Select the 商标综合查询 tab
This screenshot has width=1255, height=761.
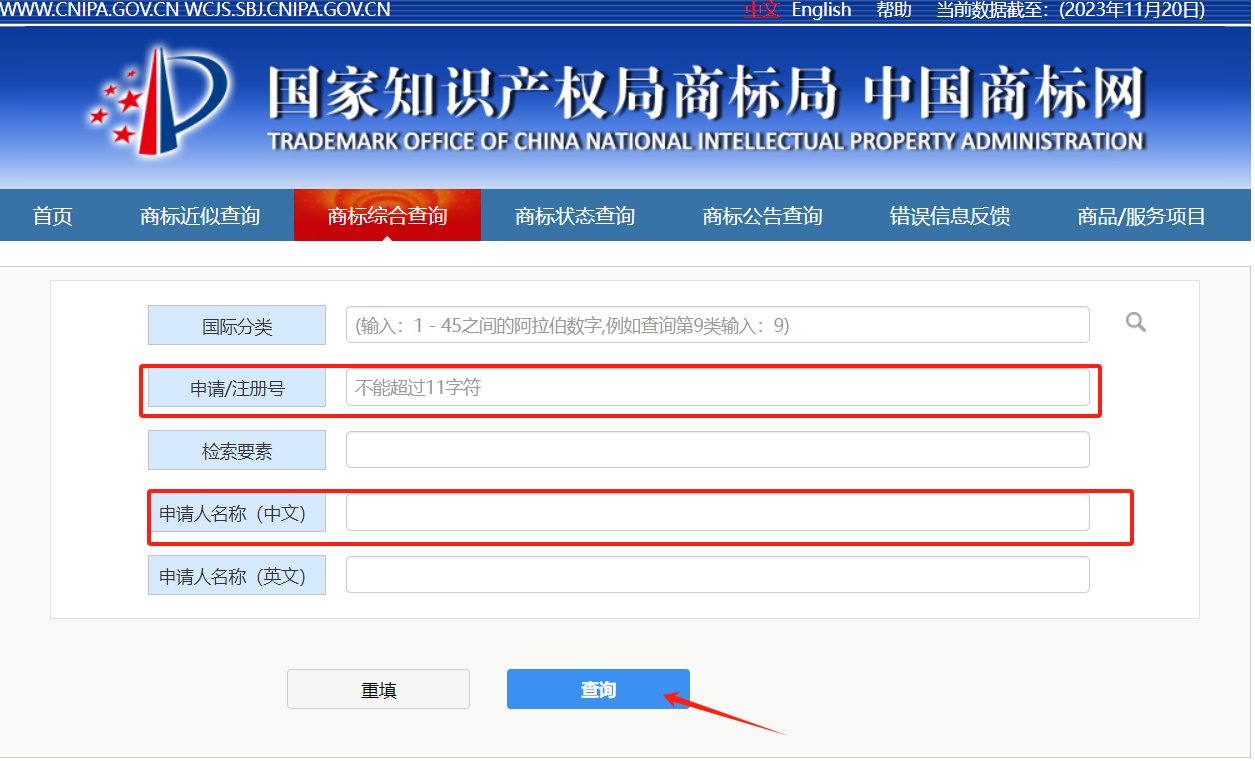pyautogui.click(x=387, y=216)
